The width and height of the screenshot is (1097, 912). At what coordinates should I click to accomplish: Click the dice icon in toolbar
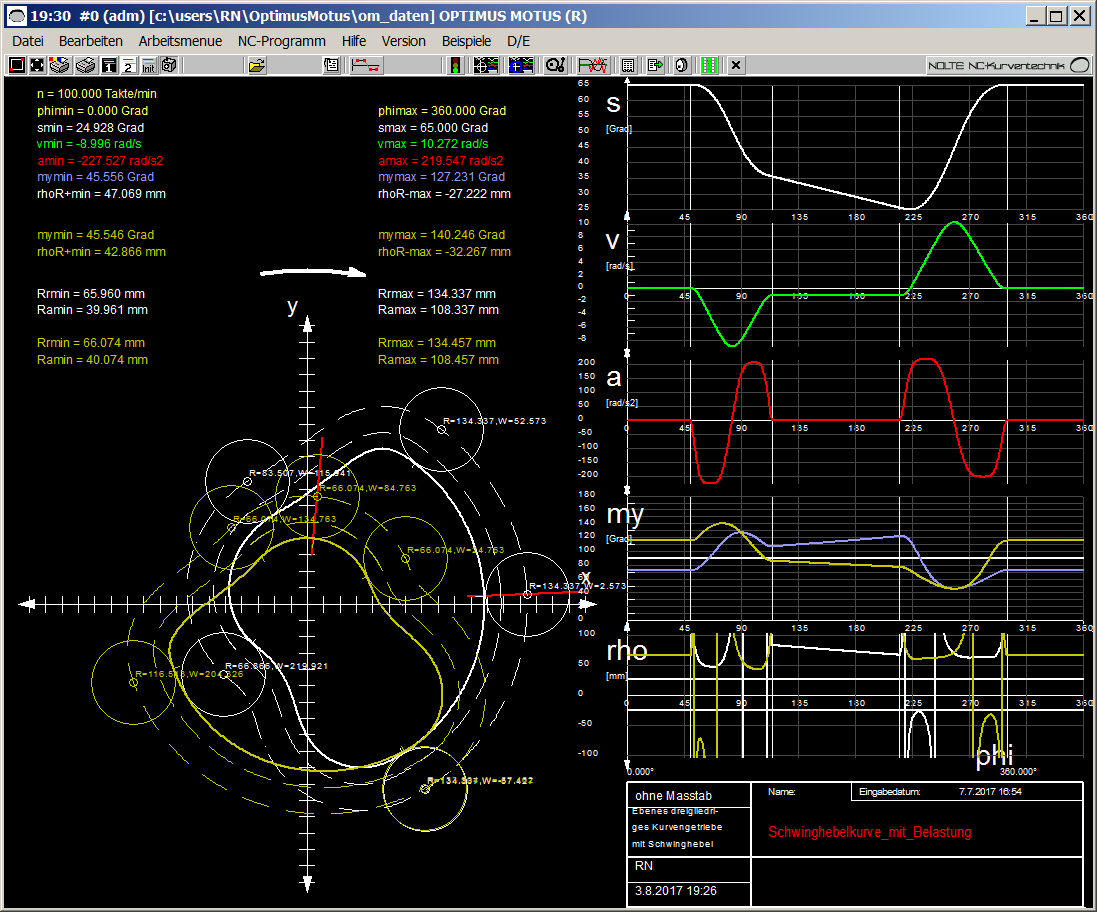169,65
